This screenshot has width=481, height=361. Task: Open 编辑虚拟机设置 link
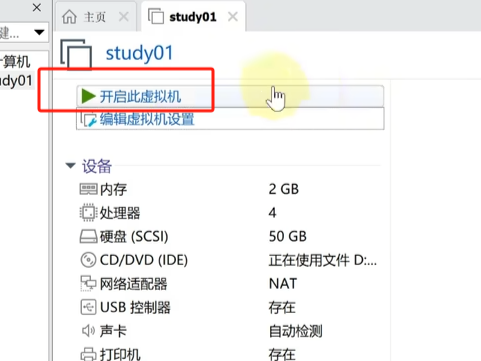[147, 119]
